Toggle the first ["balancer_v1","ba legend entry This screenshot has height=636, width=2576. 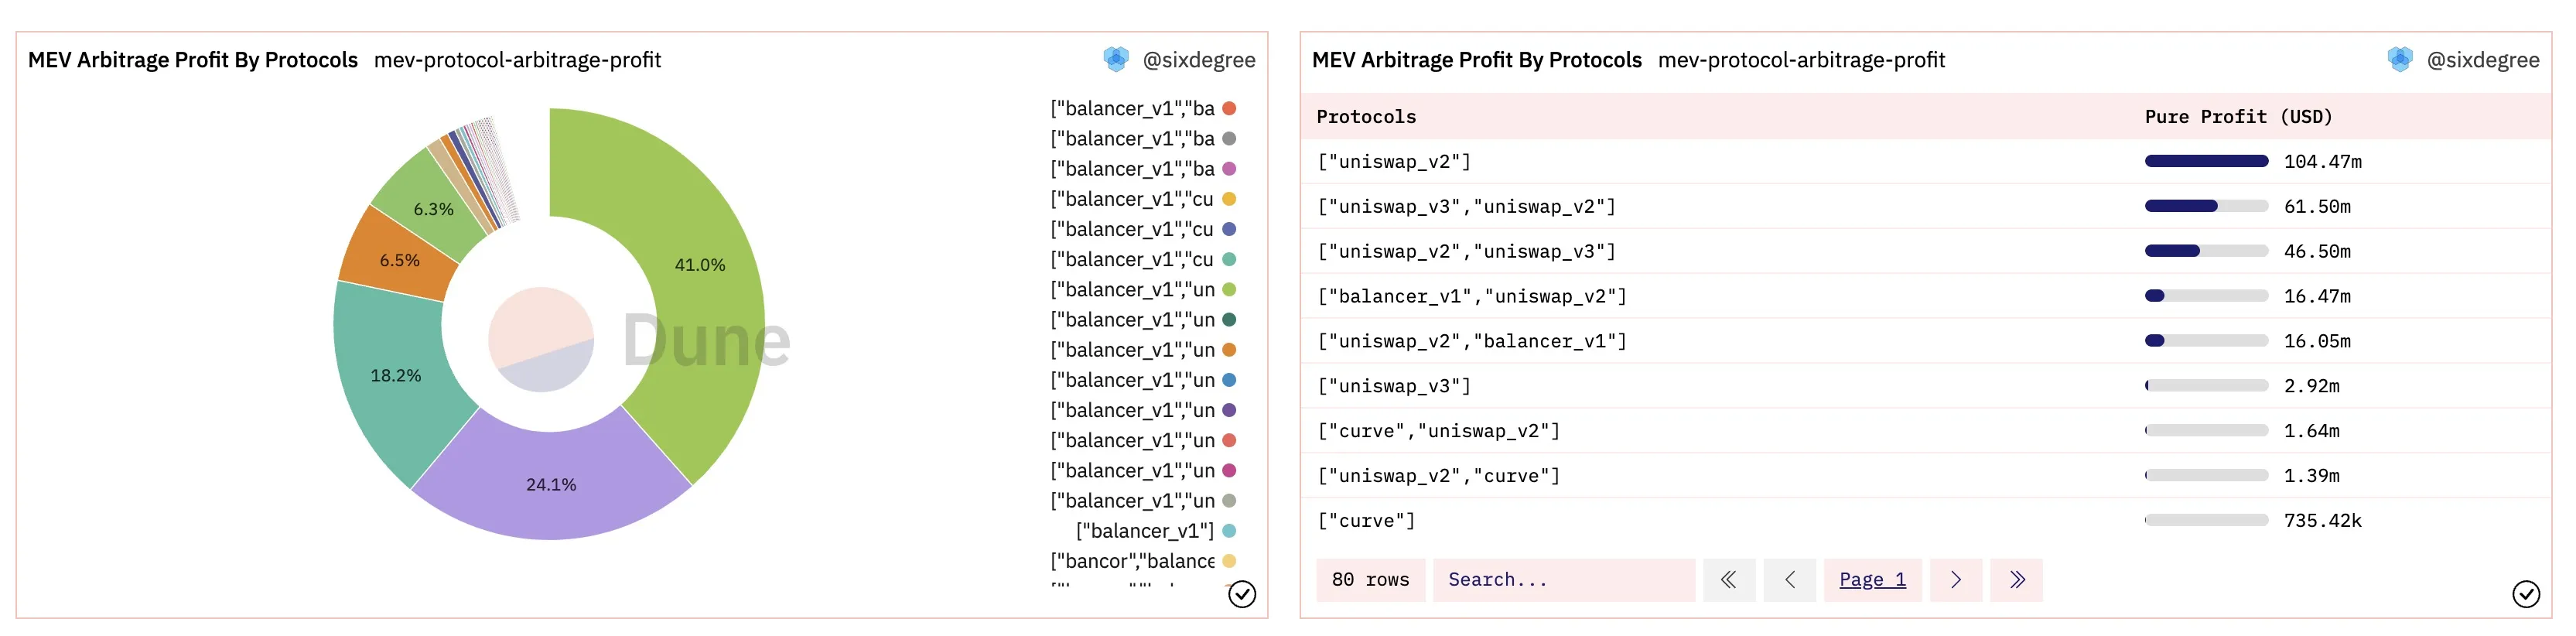(x=1143, y=109)
